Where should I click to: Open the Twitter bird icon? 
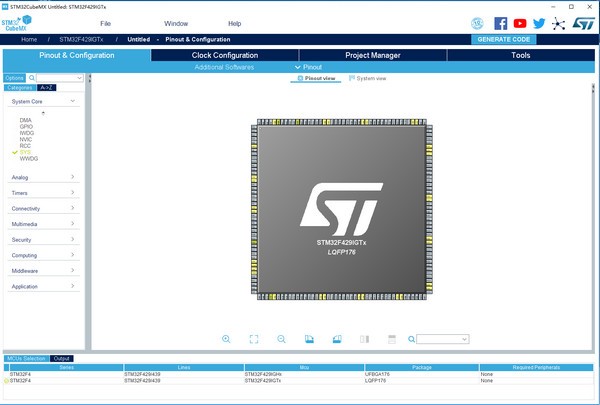tap(540, 23)
